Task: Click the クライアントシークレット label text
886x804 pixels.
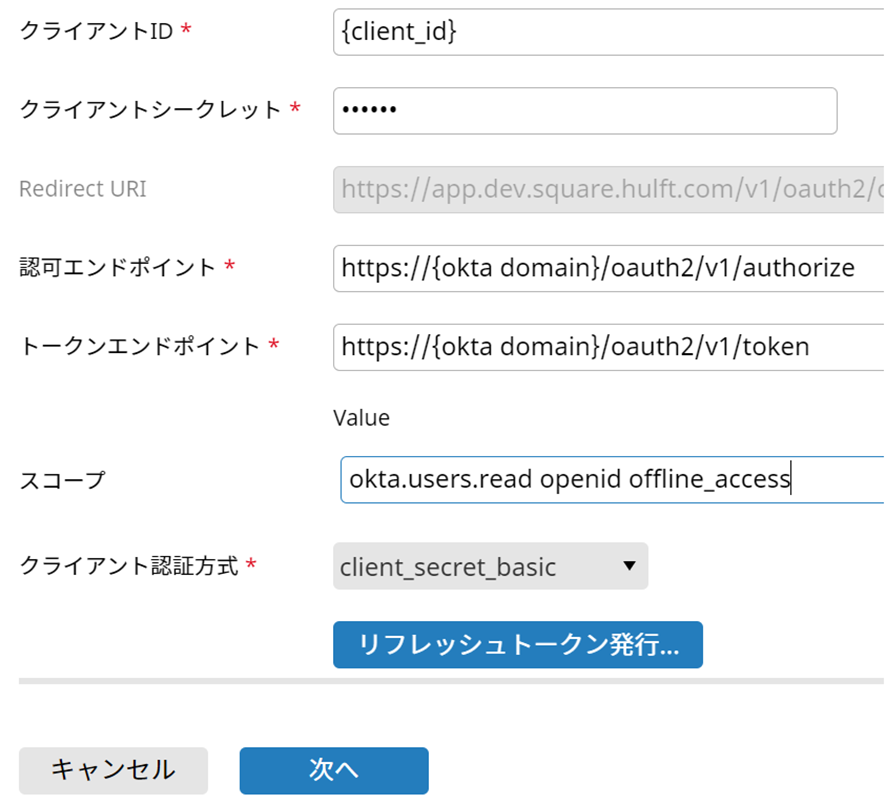Action: pyautogui.click(x=150, y=110)
